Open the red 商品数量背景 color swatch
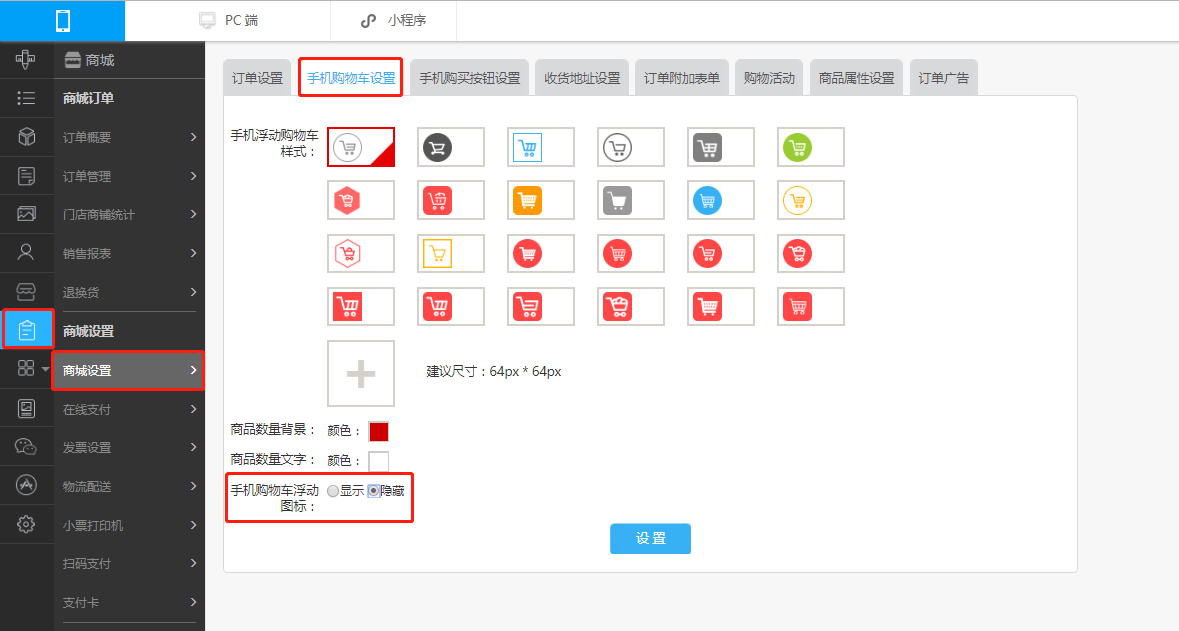The image size is (1179, 631). [x=379, y=431]
